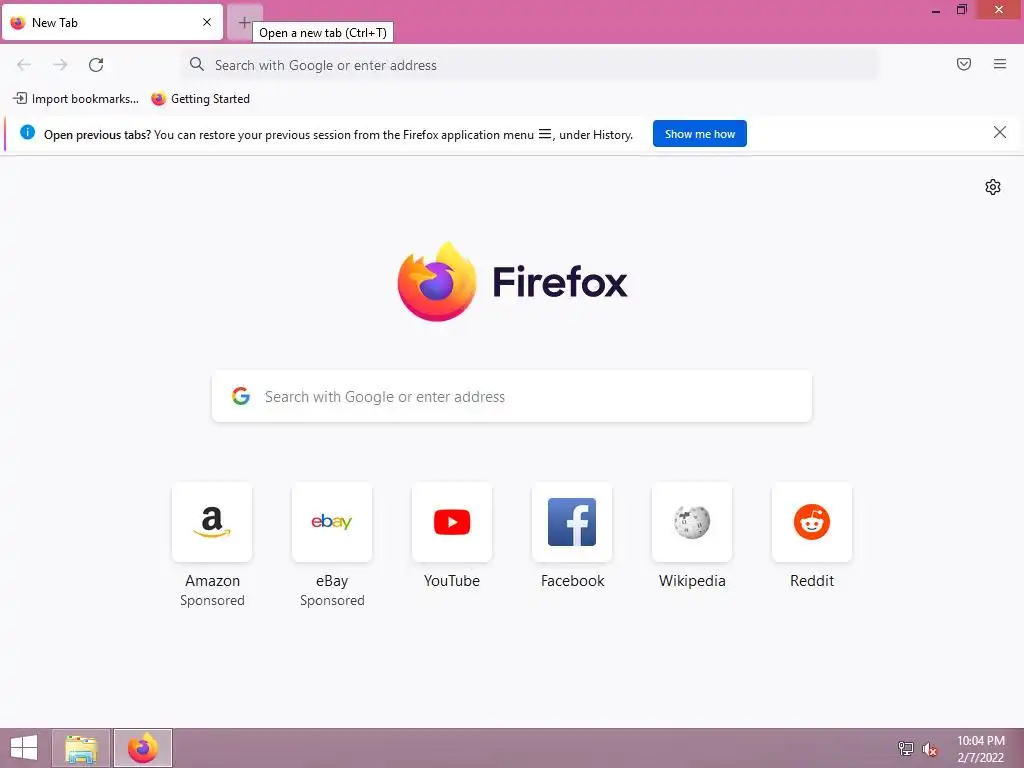Open the network tray icon

905,748
